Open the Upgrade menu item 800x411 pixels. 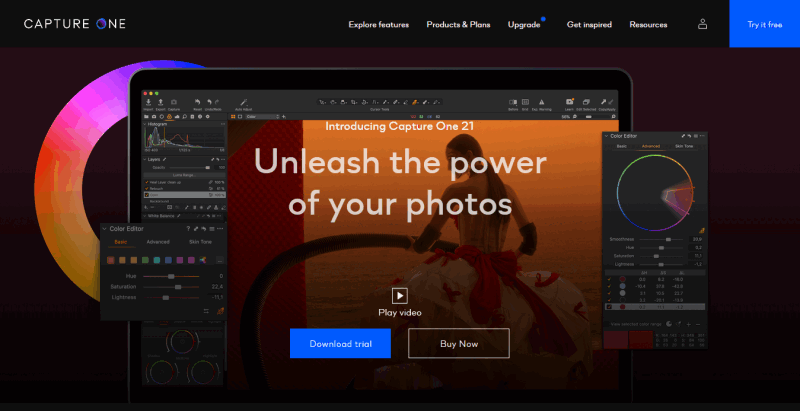pyautogui.click(x=524, y=24)
